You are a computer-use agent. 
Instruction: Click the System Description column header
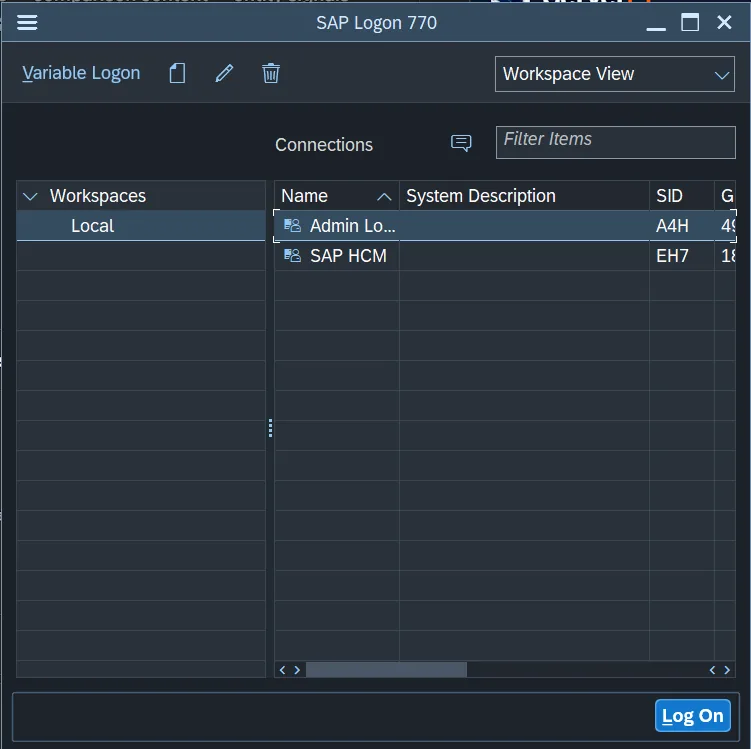(524, 196)
